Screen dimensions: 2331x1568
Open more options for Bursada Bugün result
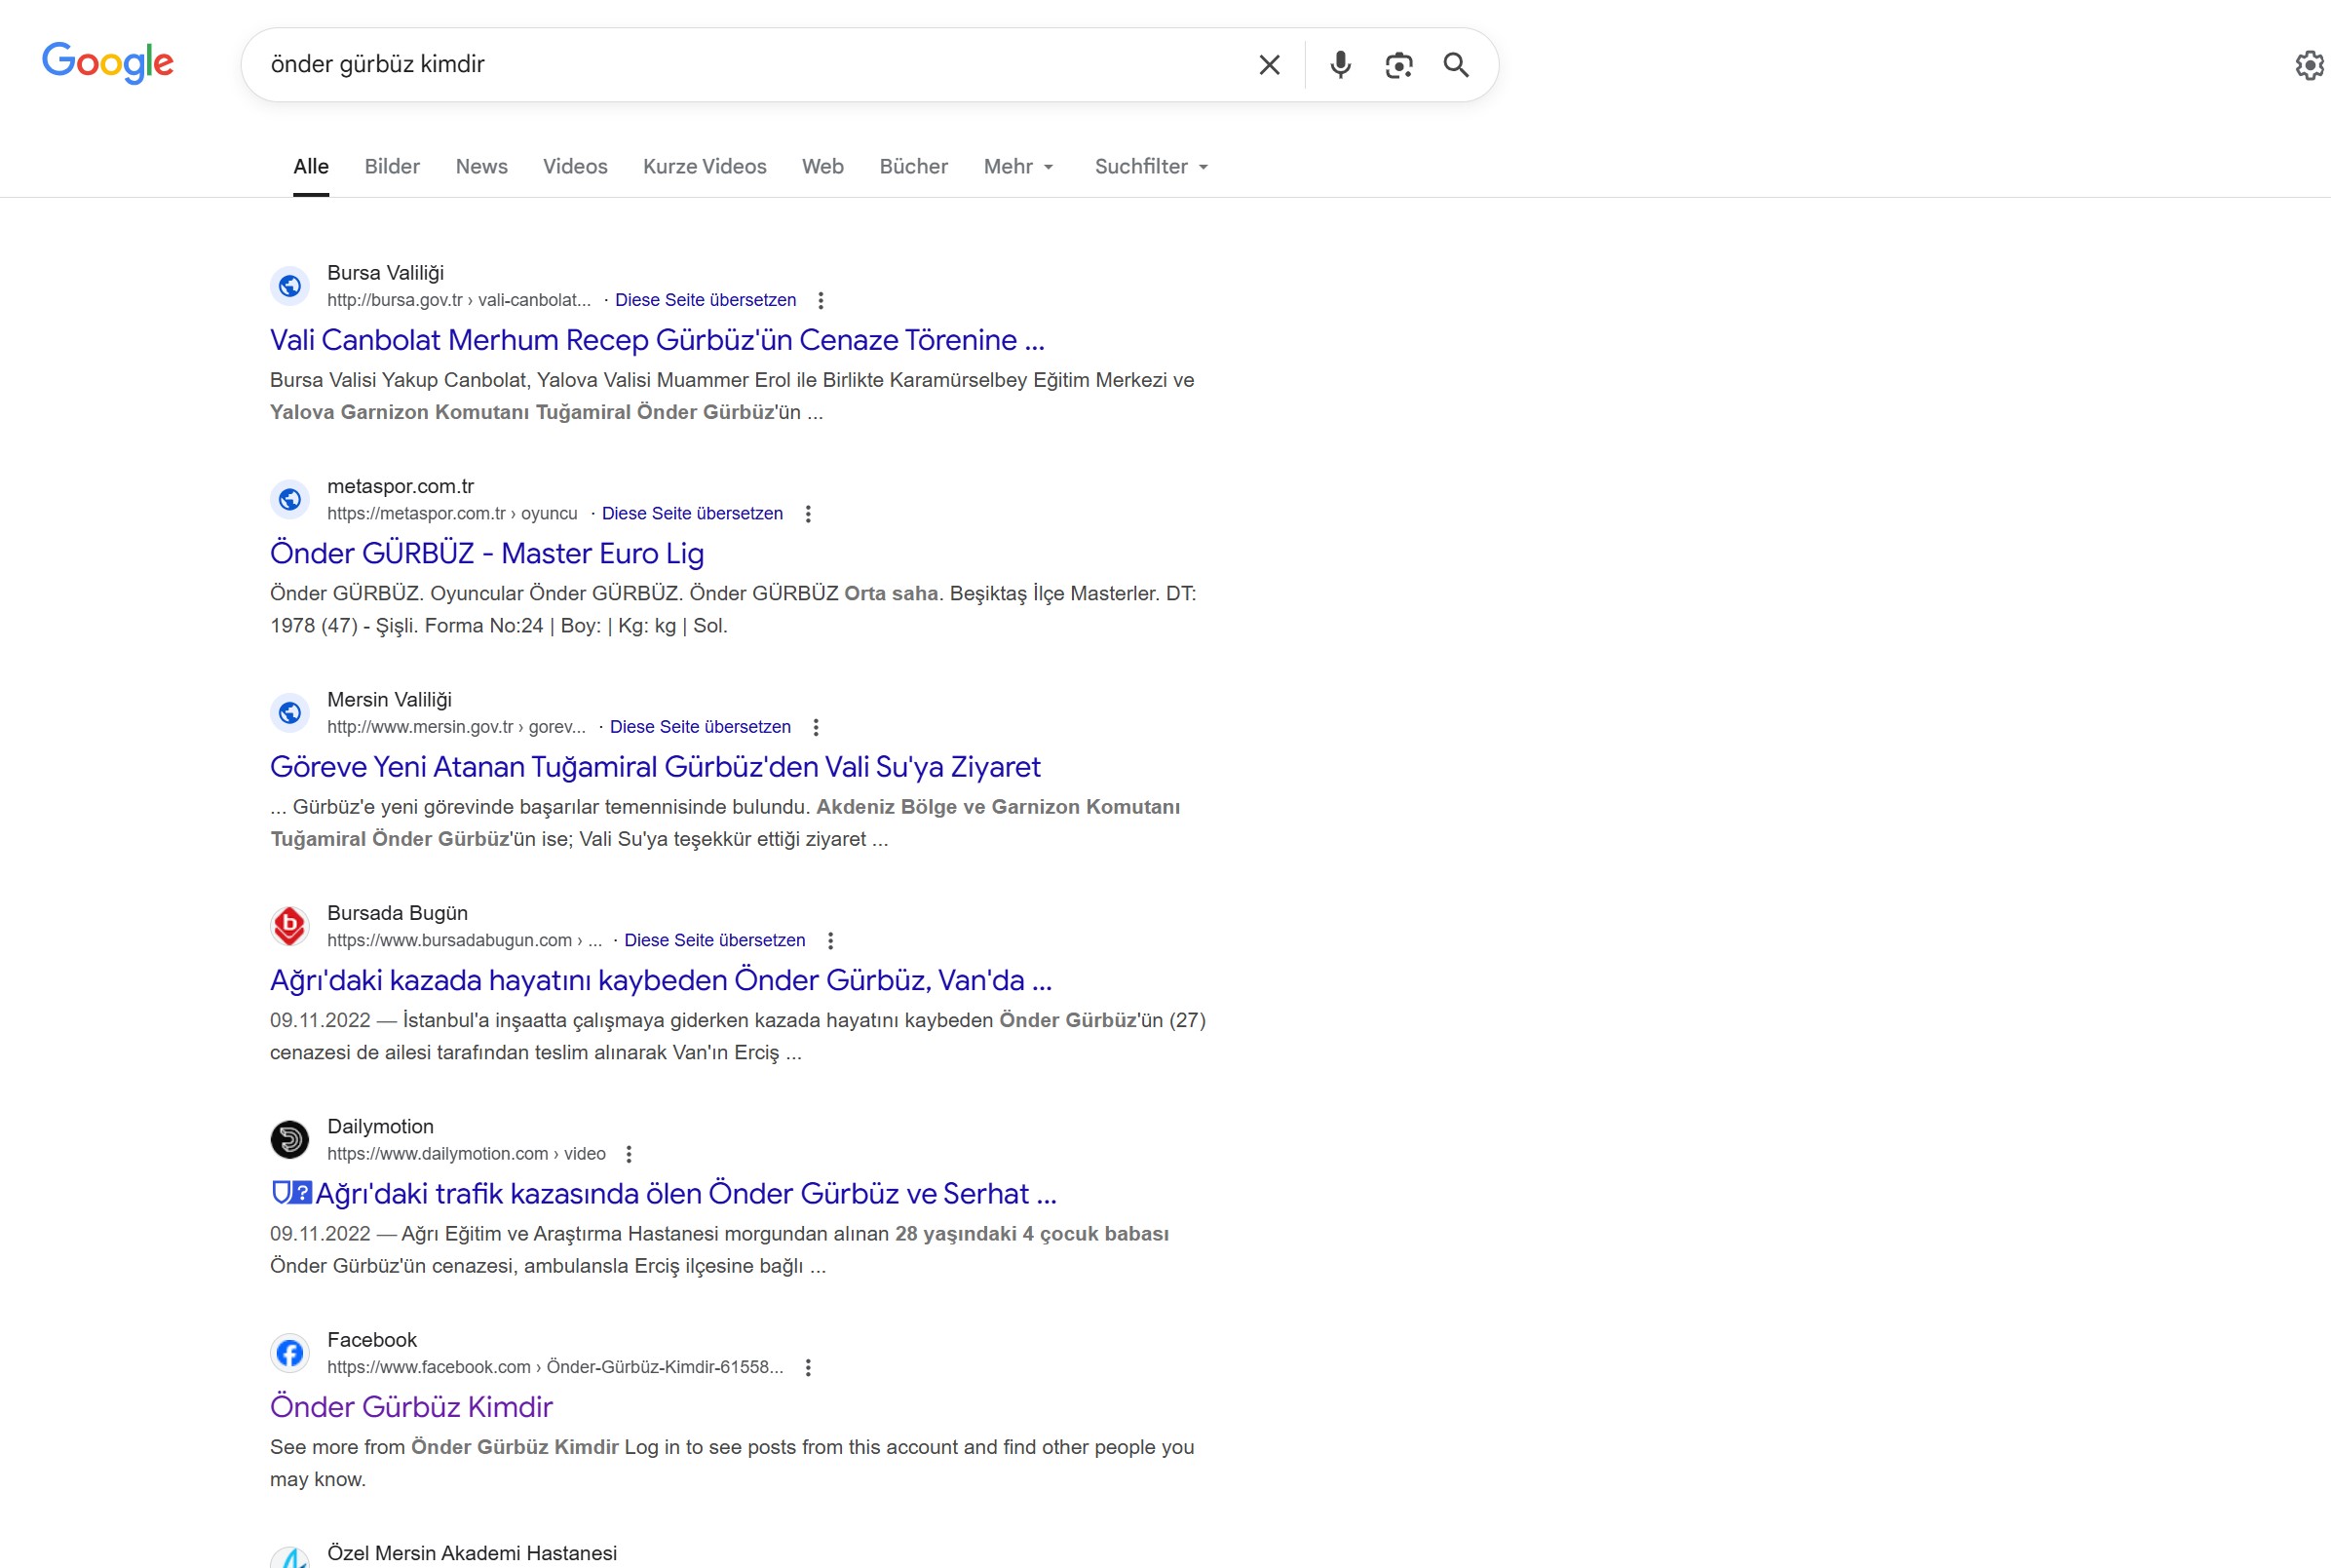[829, 940]
